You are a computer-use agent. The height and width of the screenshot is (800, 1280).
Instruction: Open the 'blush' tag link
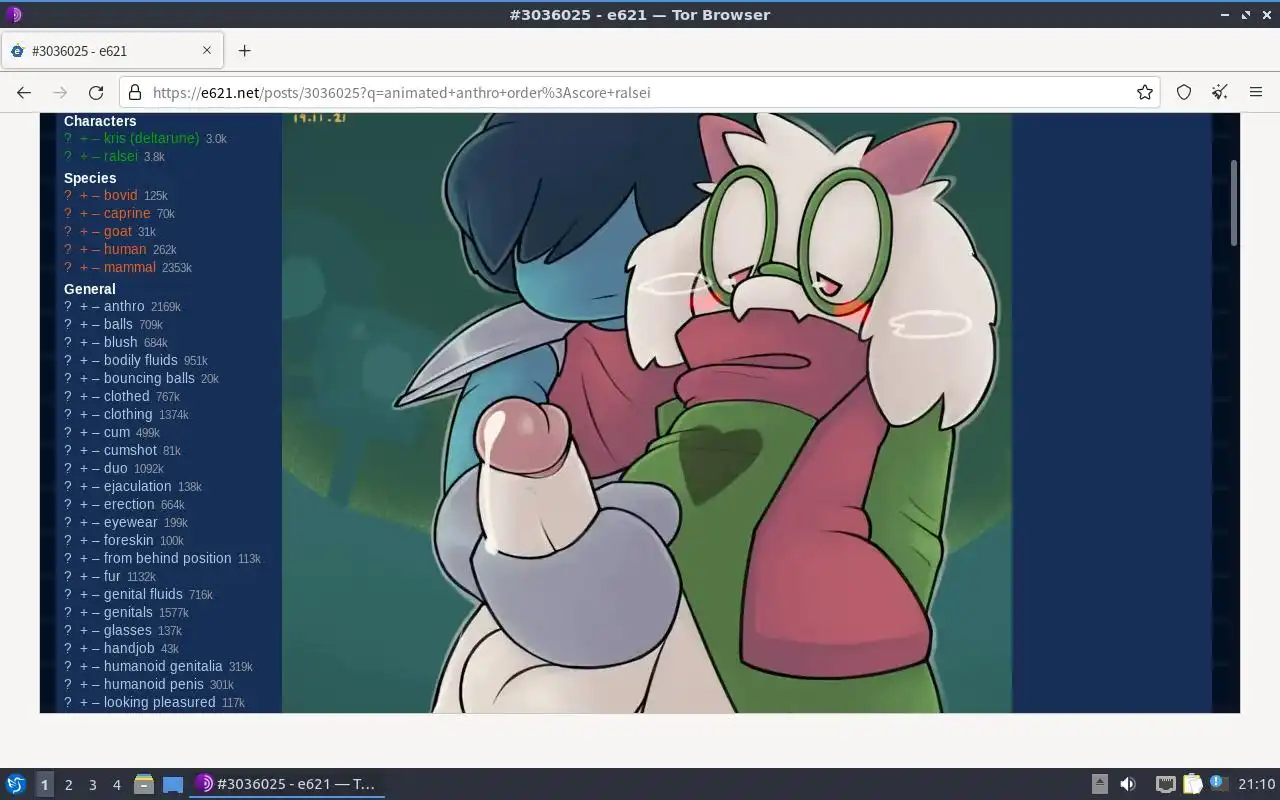coord(121,342)
